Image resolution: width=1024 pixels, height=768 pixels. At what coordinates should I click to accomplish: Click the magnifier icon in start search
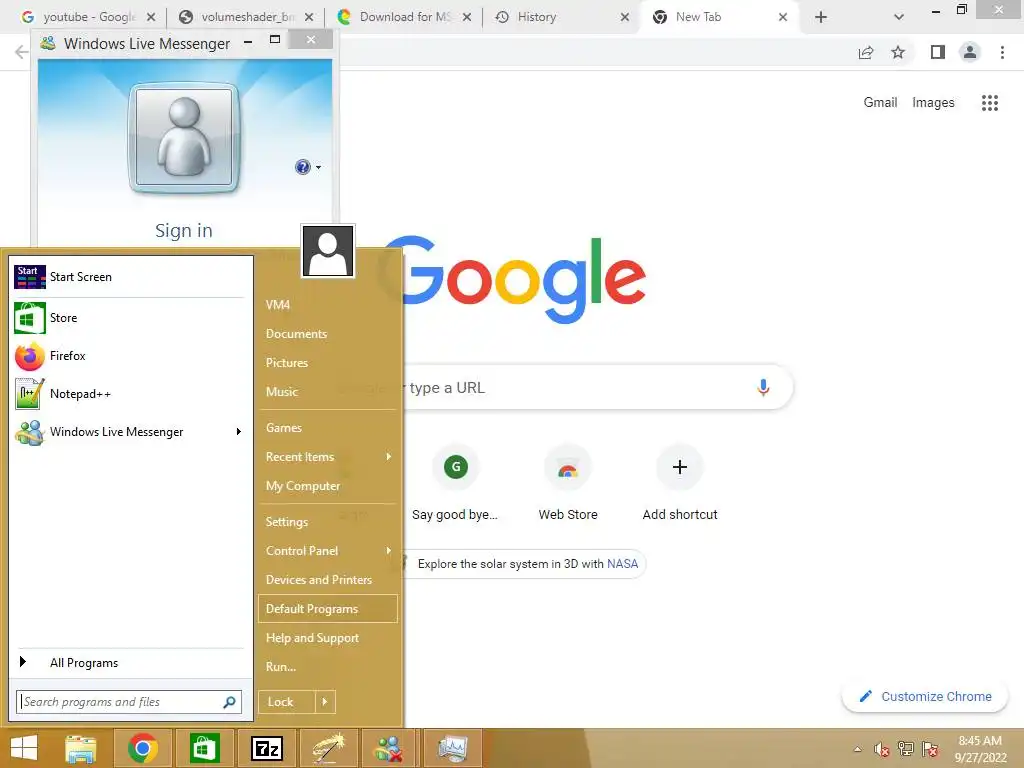(229, 702)
